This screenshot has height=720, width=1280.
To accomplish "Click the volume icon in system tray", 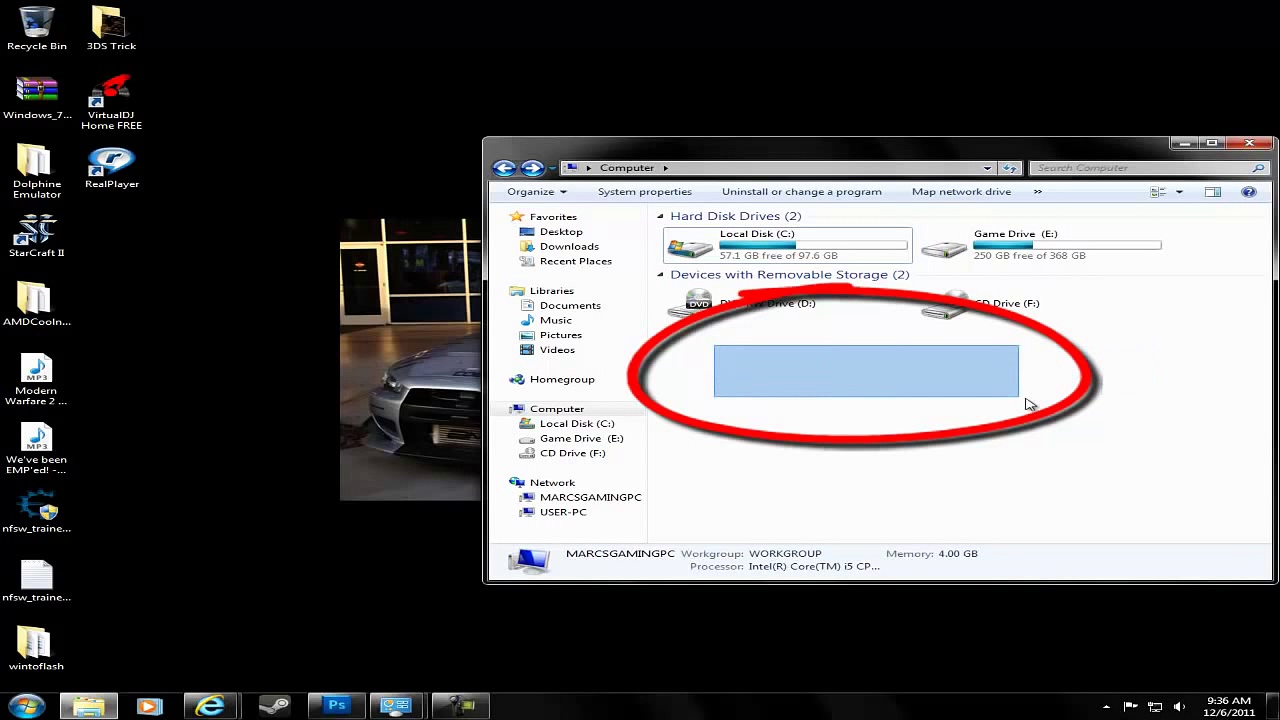I will (x=1180, y=707).
